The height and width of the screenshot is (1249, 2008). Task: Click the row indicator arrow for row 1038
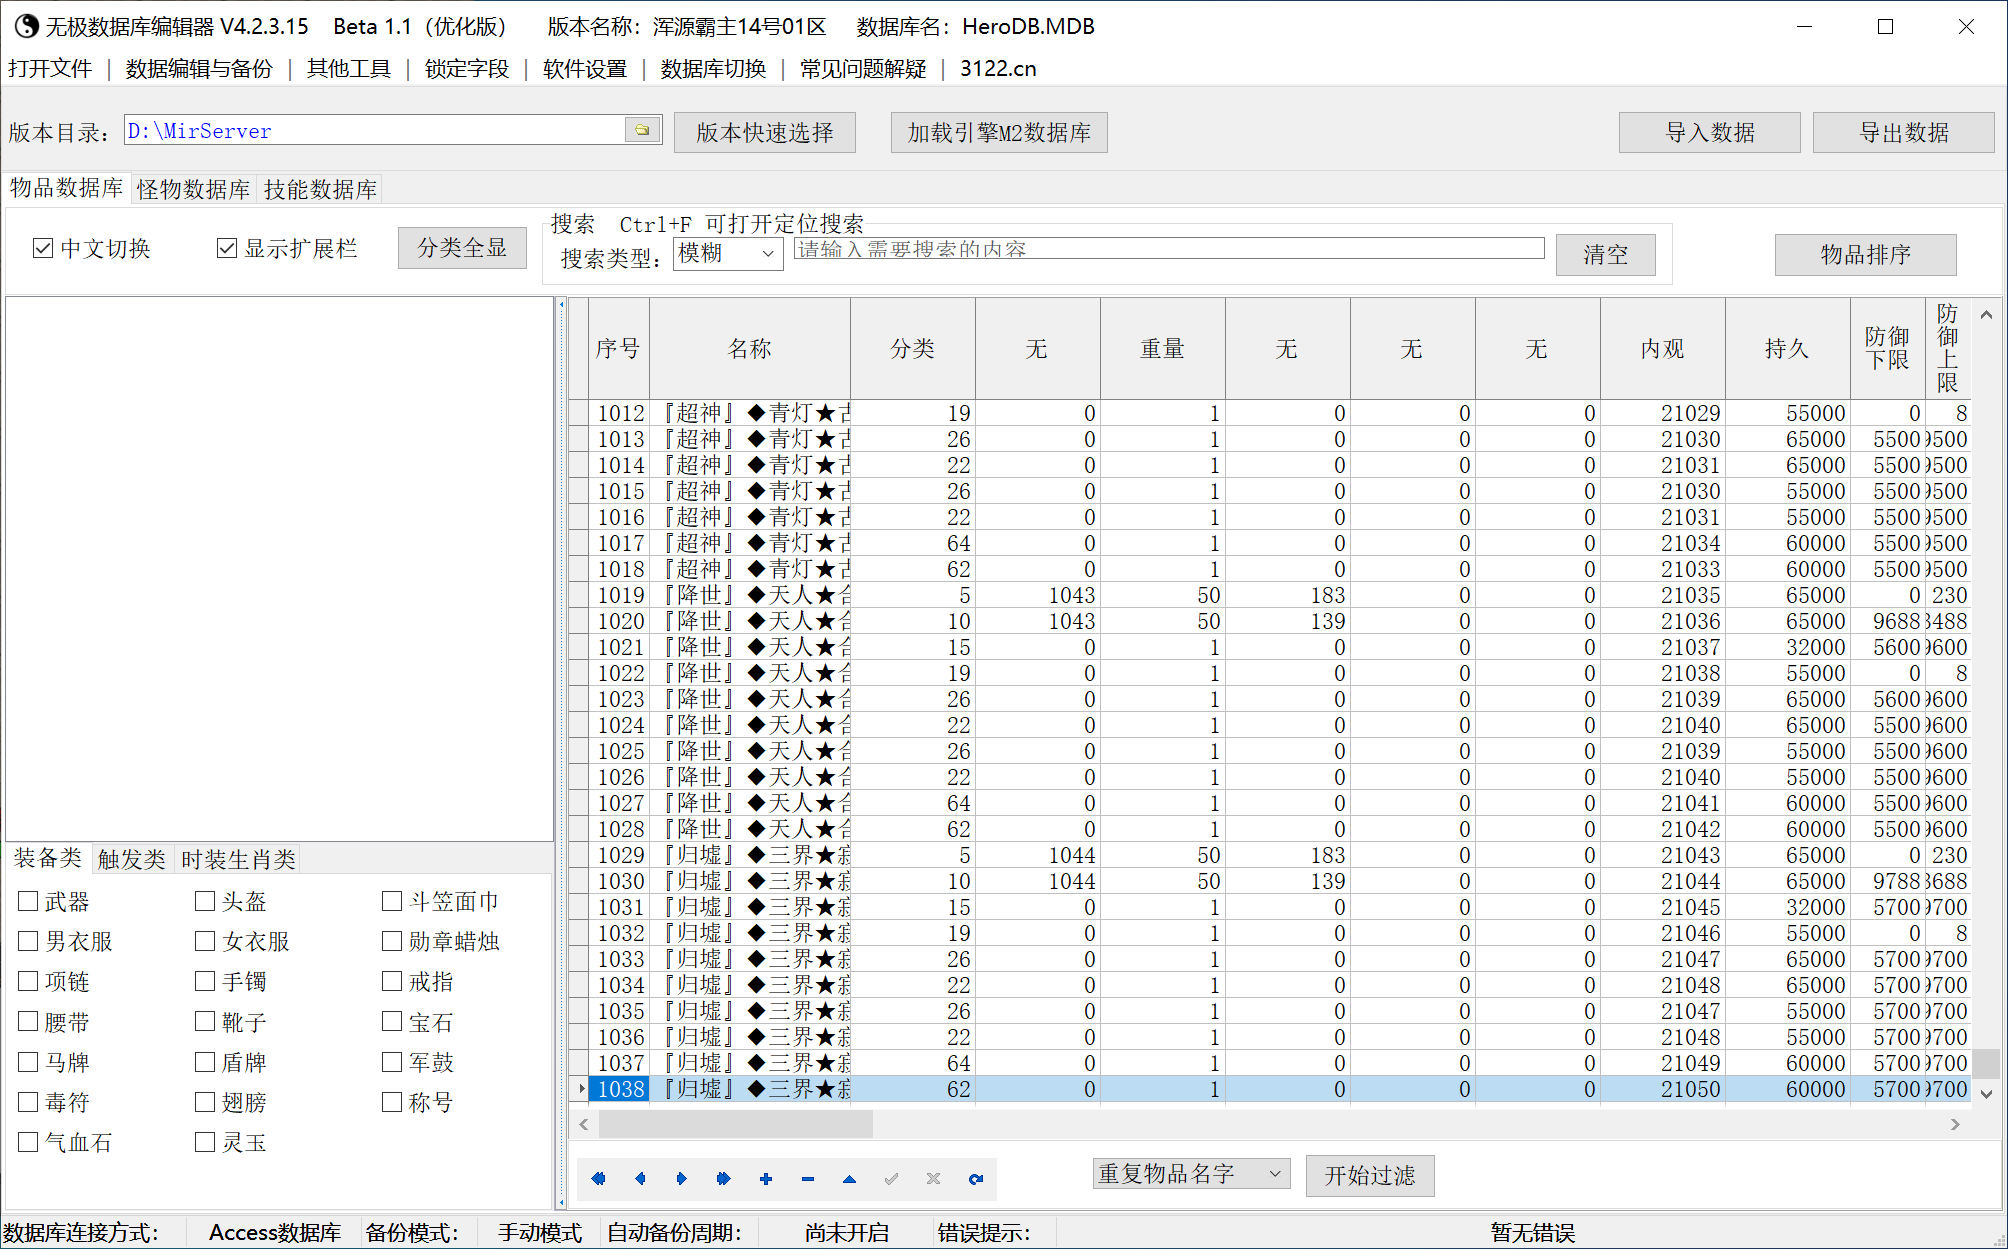coord(581,1089)
